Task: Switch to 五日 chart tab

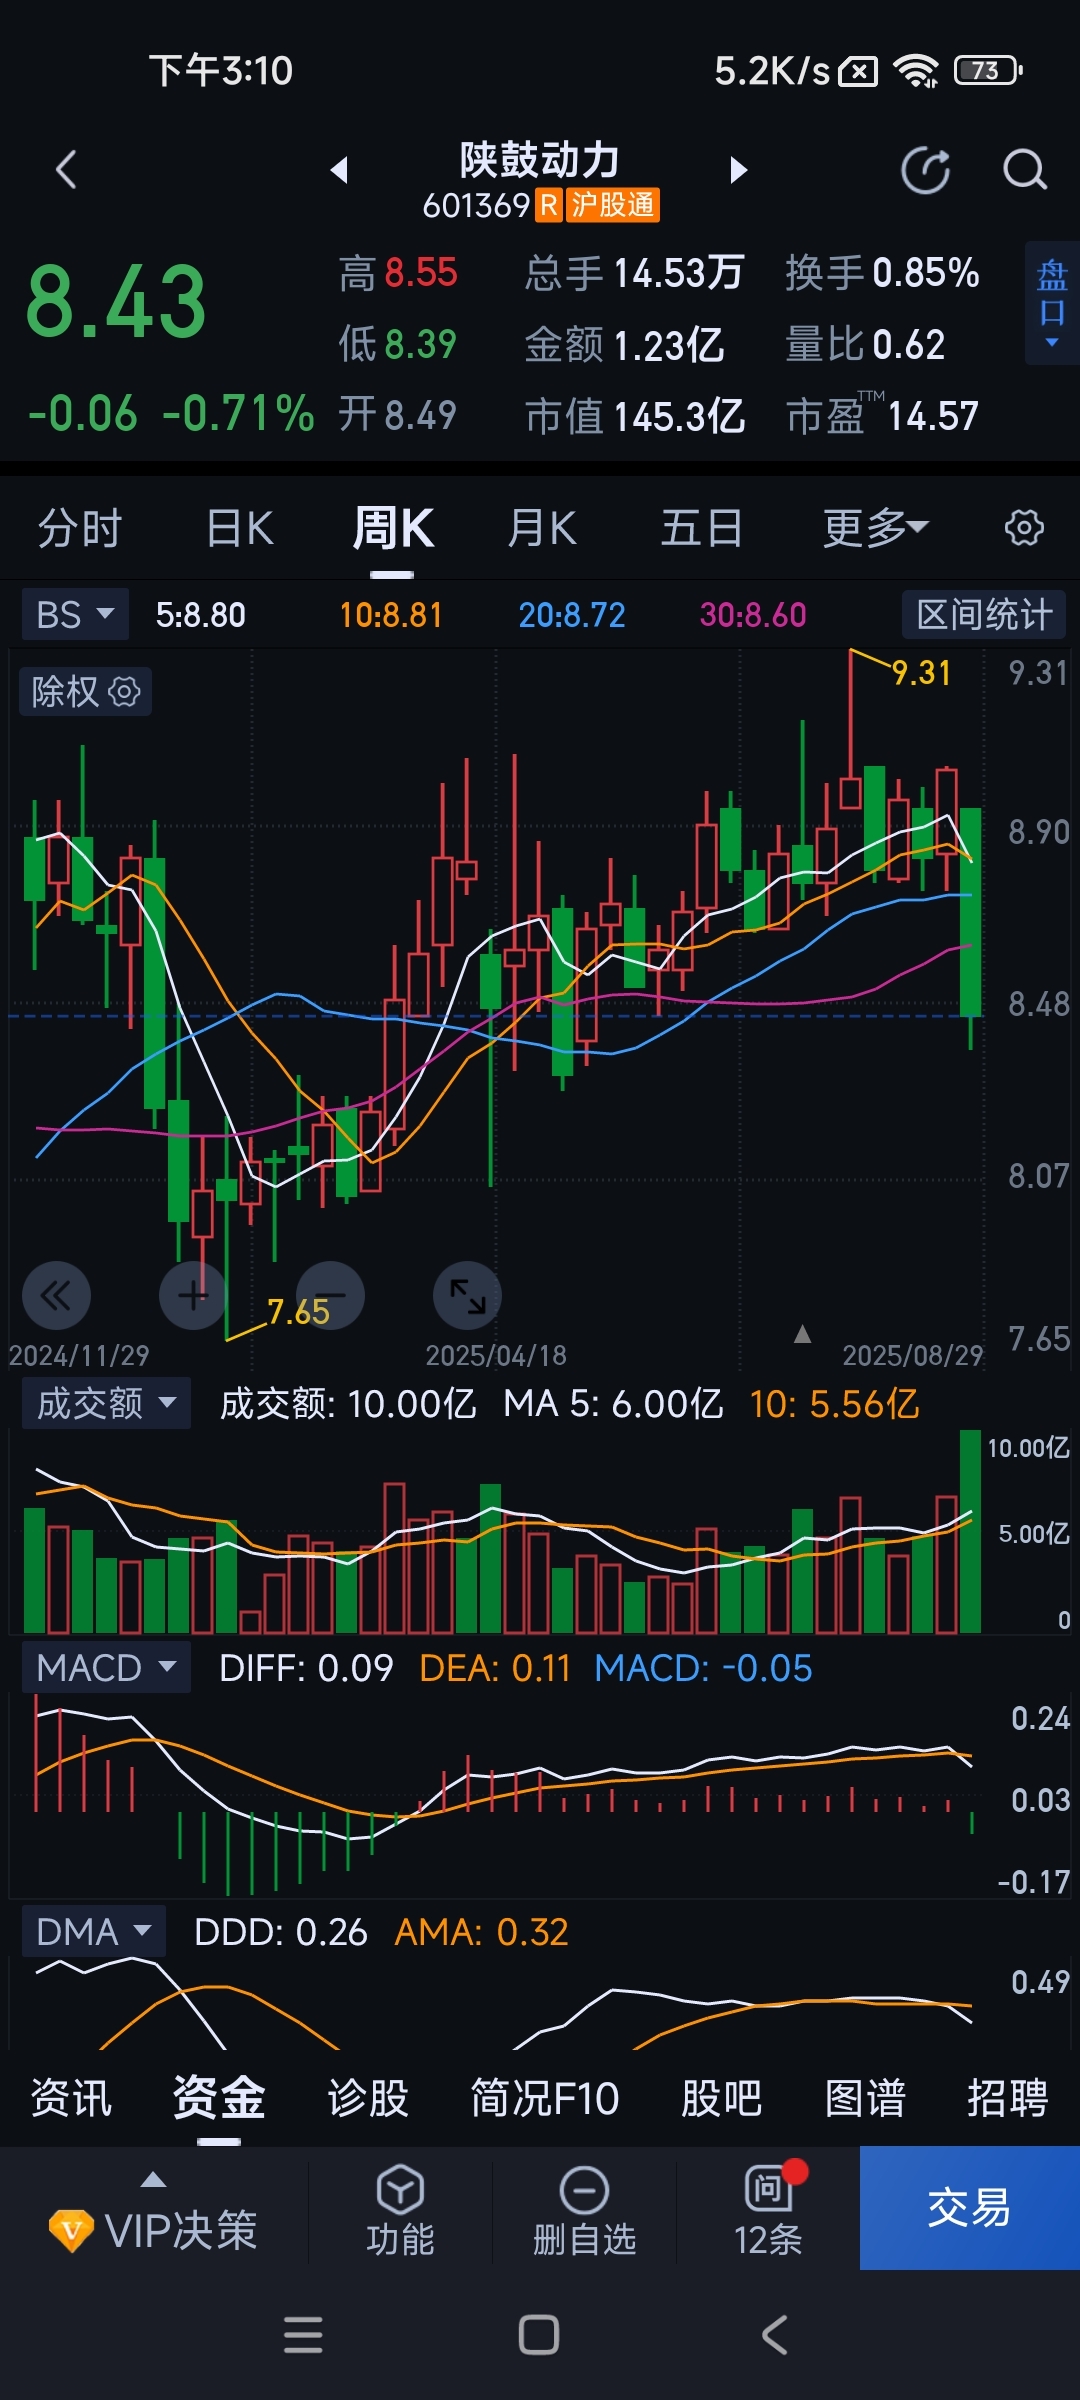Action: [702, 527]
